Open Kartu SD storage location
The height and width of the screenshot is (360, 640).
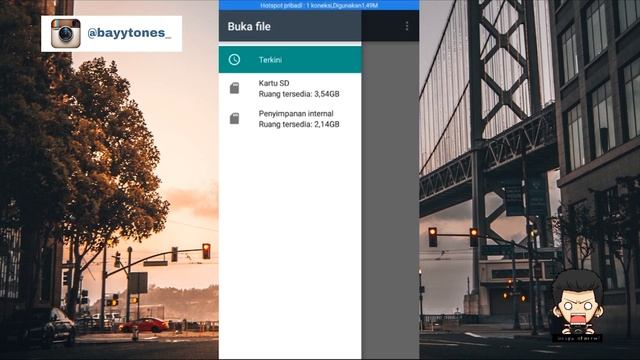[290, 89]
